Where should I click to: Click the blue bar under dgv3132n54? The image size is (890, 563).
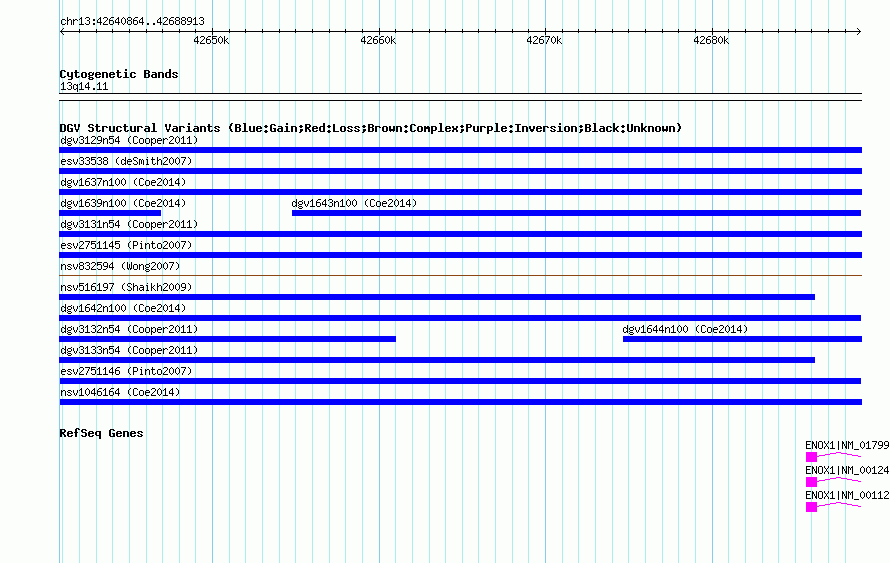point(228,339)
